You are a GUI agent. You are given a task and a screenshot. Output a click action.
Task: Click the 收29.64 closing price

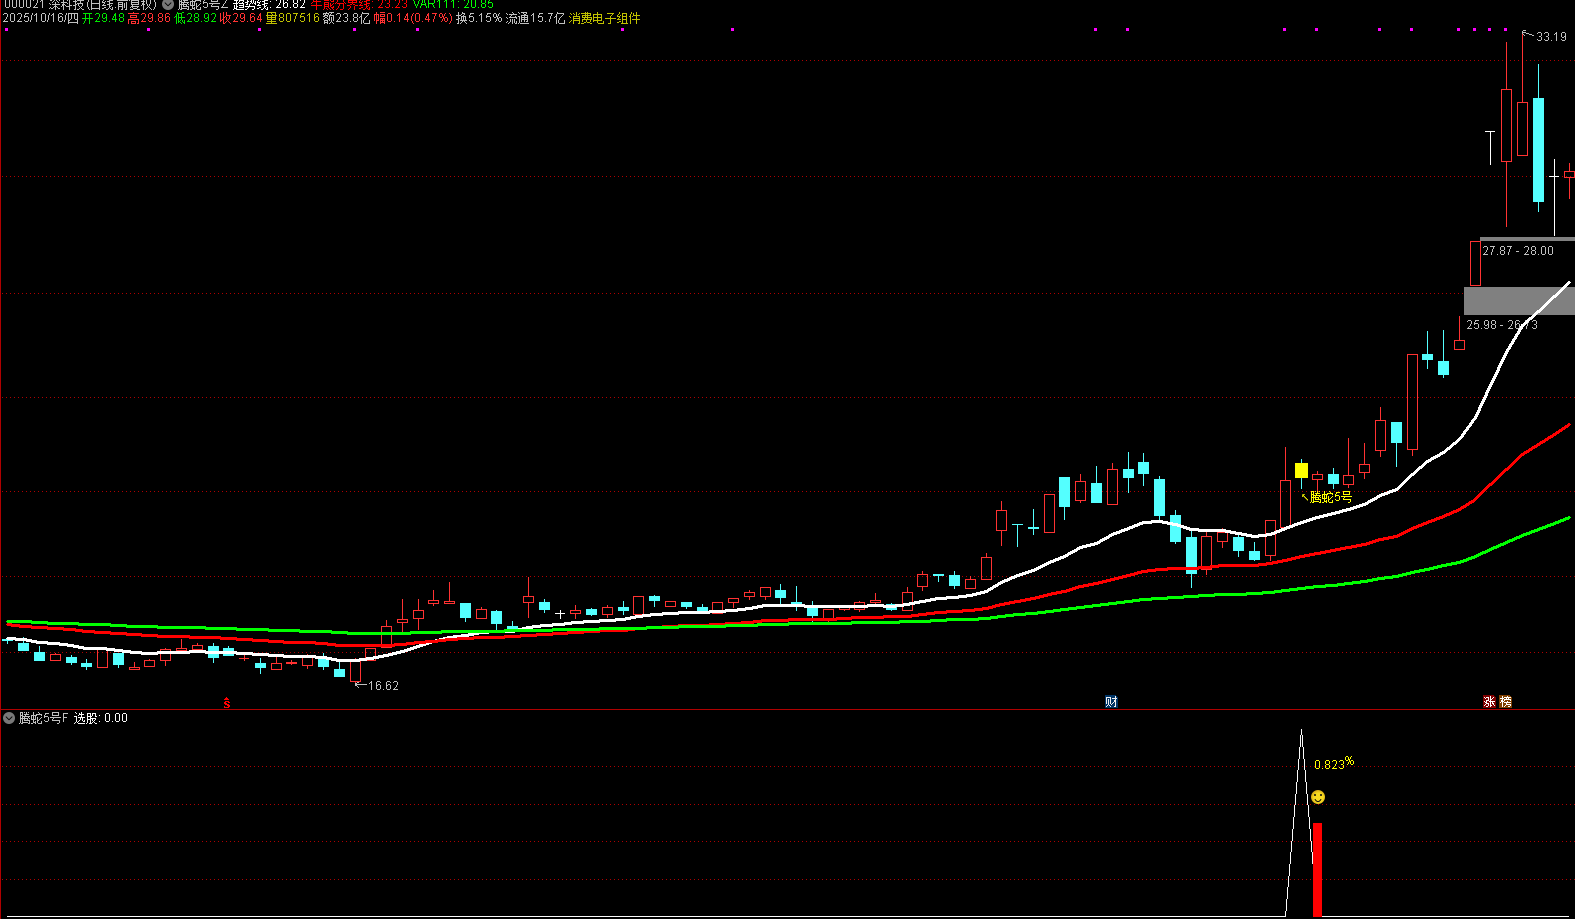(x=241, y=18)
